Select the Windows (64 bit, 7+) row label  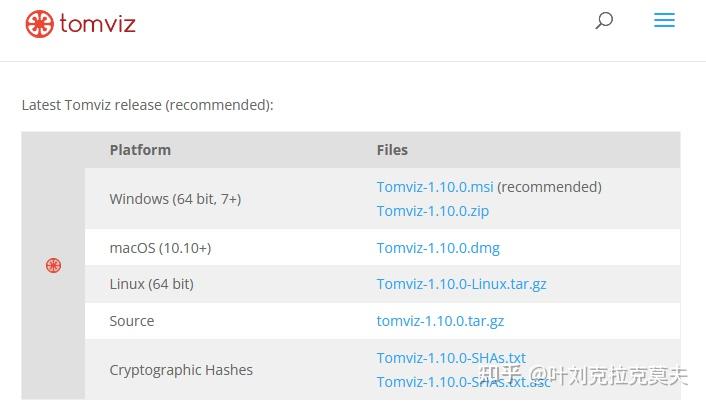(175, 199)
